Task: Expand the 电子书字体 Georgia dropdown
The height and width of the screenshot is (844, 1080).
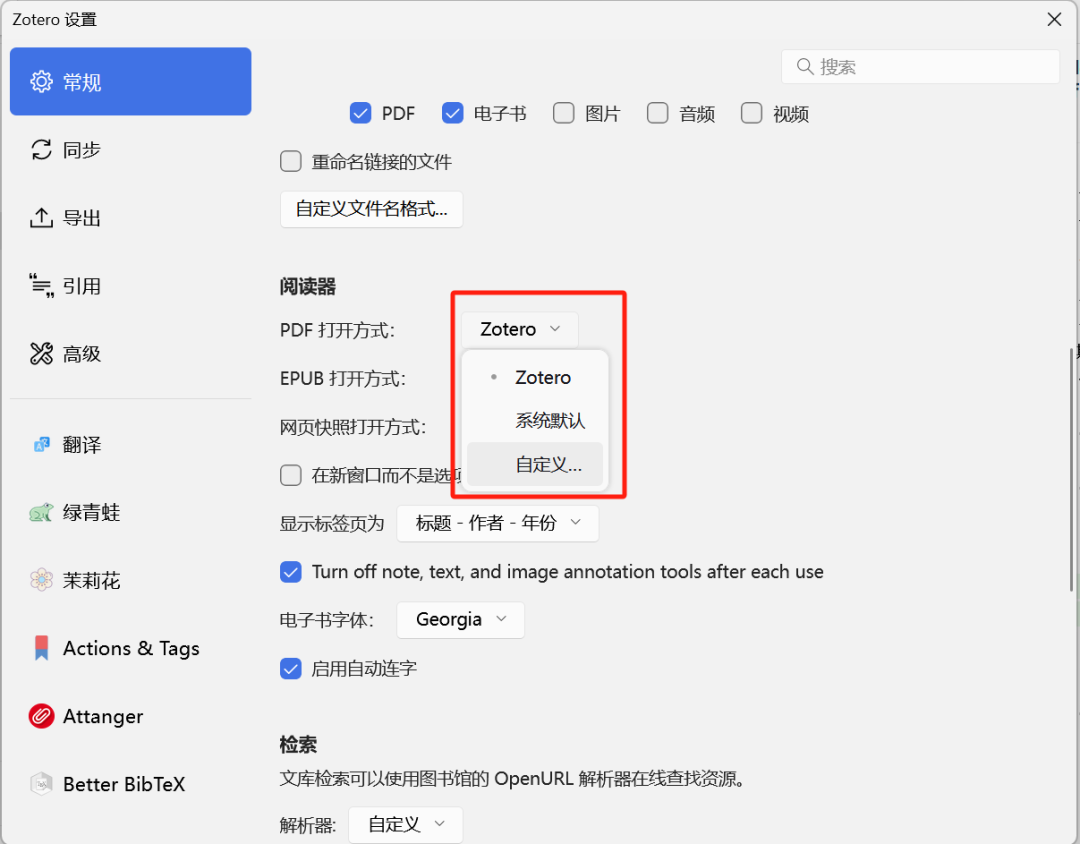Action: click(460, 620)
